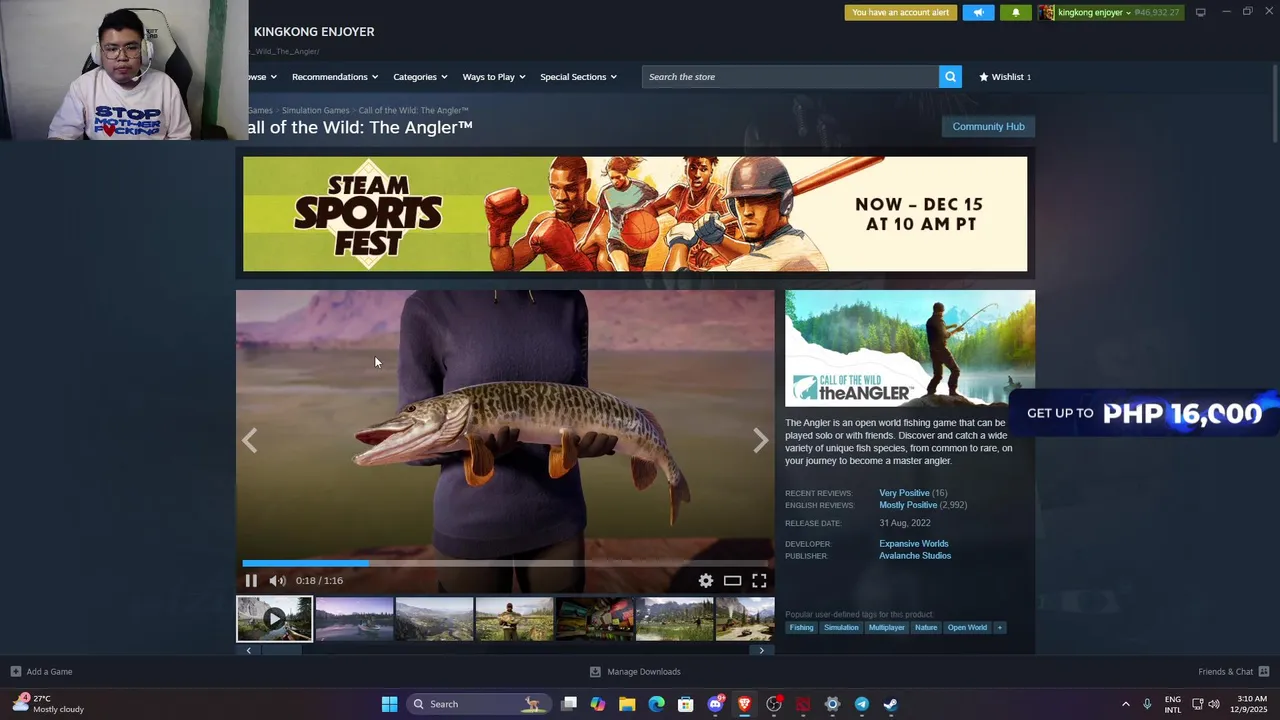This screenshot has width=1280, height=720.
Task: Toggle theater mode for the trailer
Action: (732, 580)
